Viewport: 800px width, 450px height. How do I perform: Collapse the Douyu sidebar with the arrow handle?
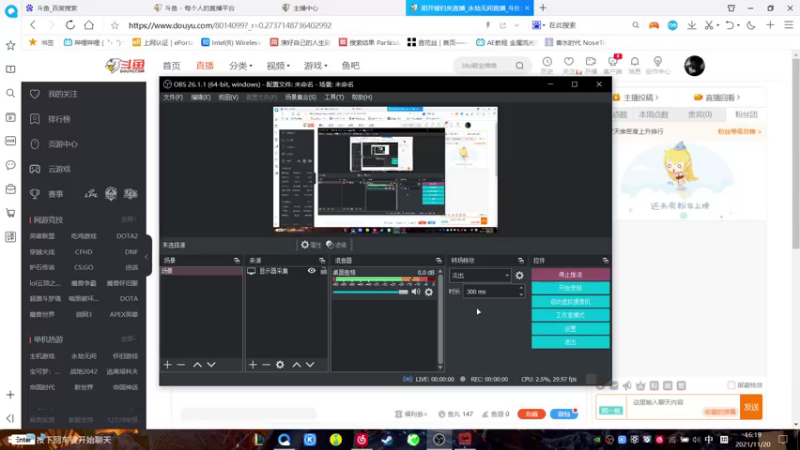[x=147, y=257]
